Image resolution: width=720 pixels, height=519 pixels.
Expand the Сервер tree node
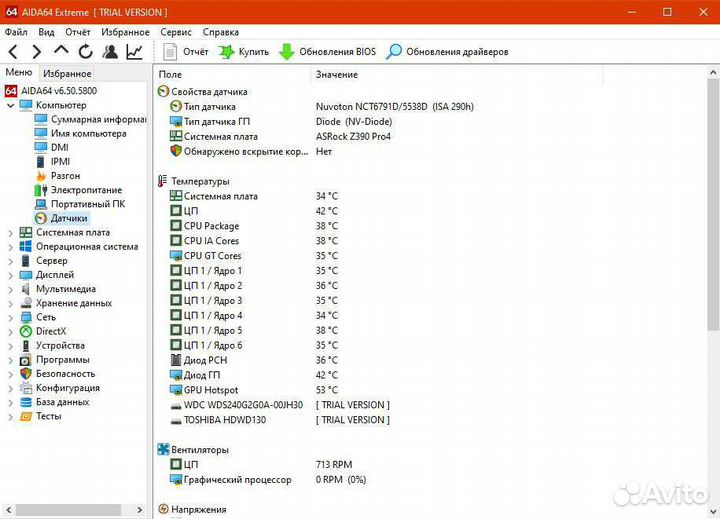point(11,261)
